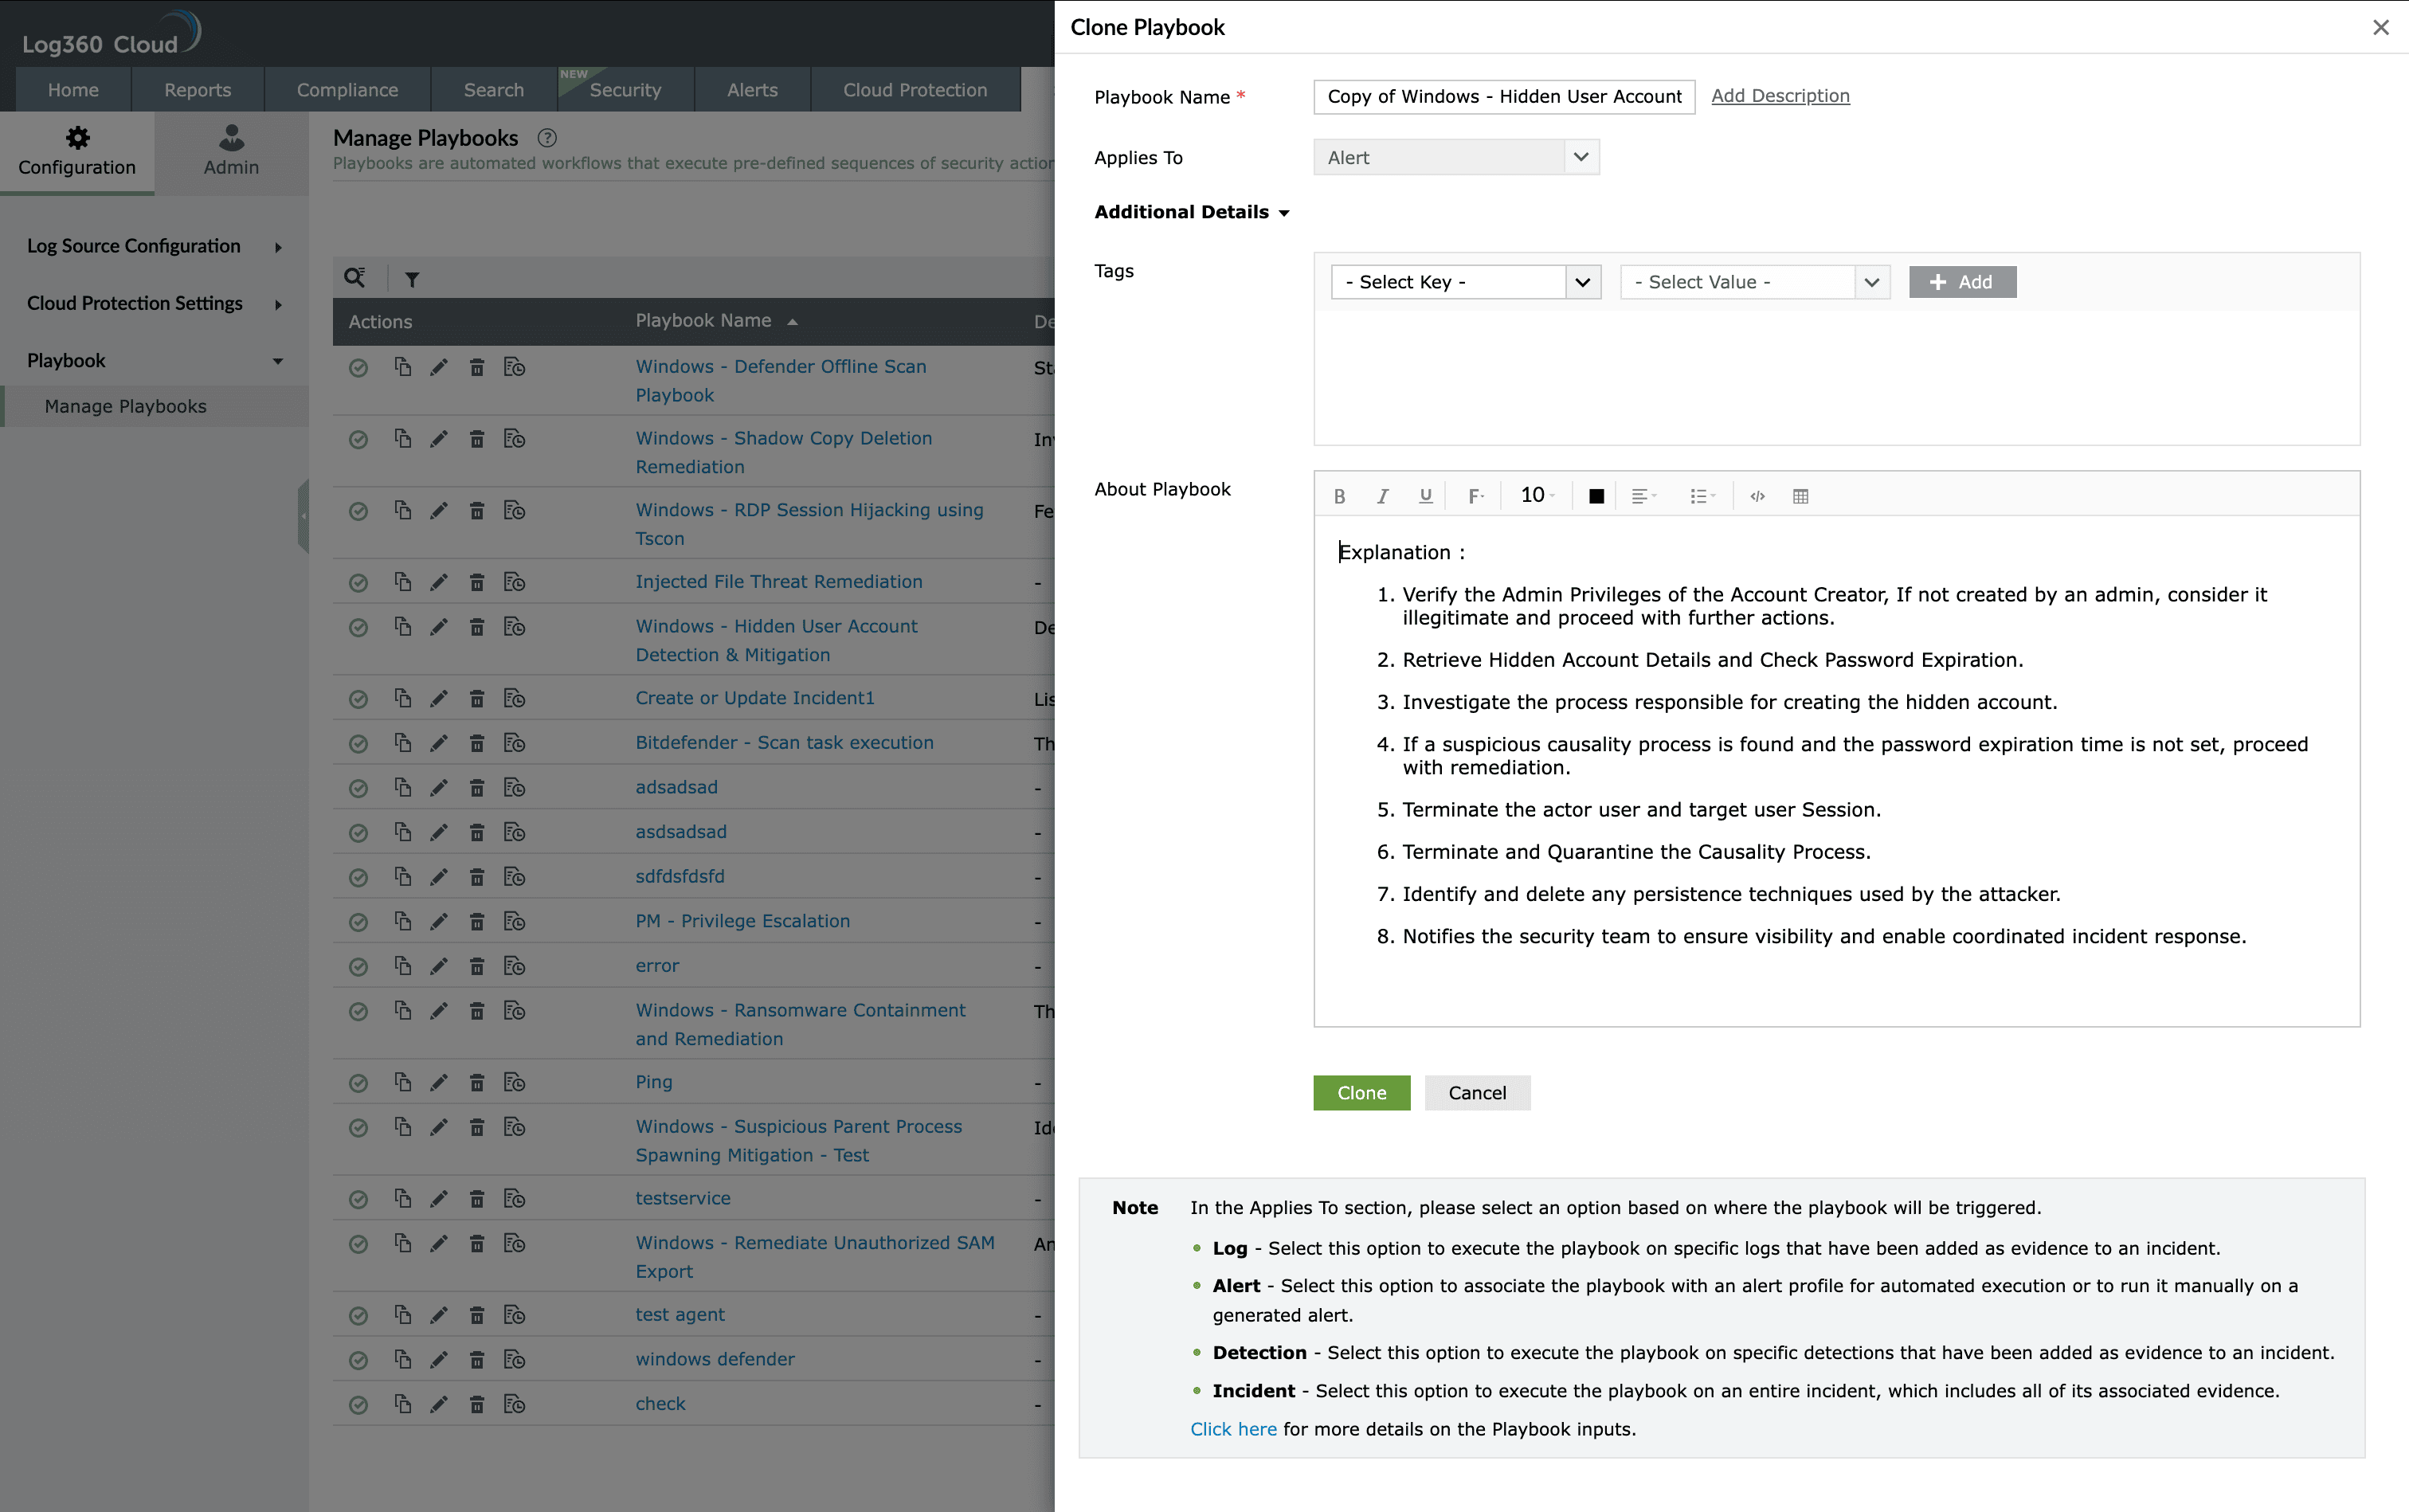Toggle status of Injected File Threat Remediation

358,583
